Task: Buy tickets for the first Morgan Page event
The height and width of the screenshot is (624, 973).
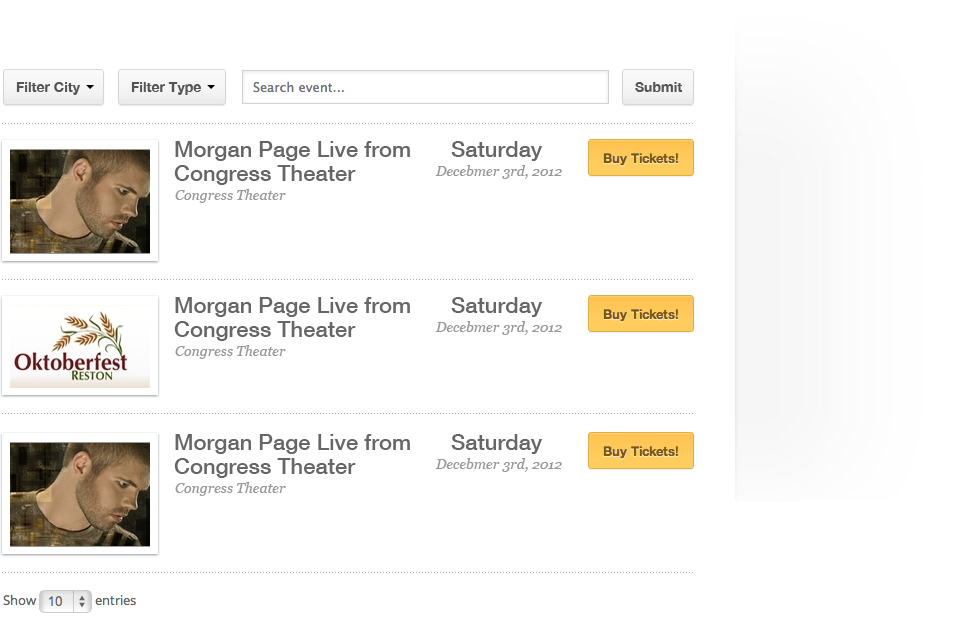Action: (641, 158)
